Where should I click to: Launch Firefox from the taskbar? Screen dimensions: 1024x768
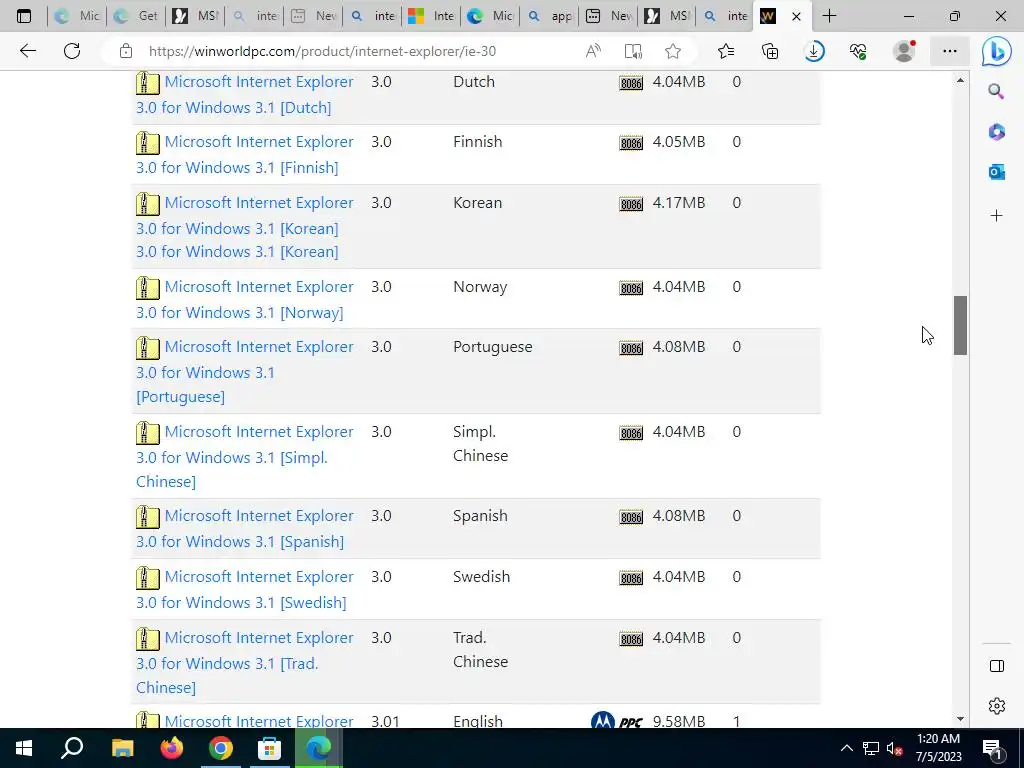point(172,748)
